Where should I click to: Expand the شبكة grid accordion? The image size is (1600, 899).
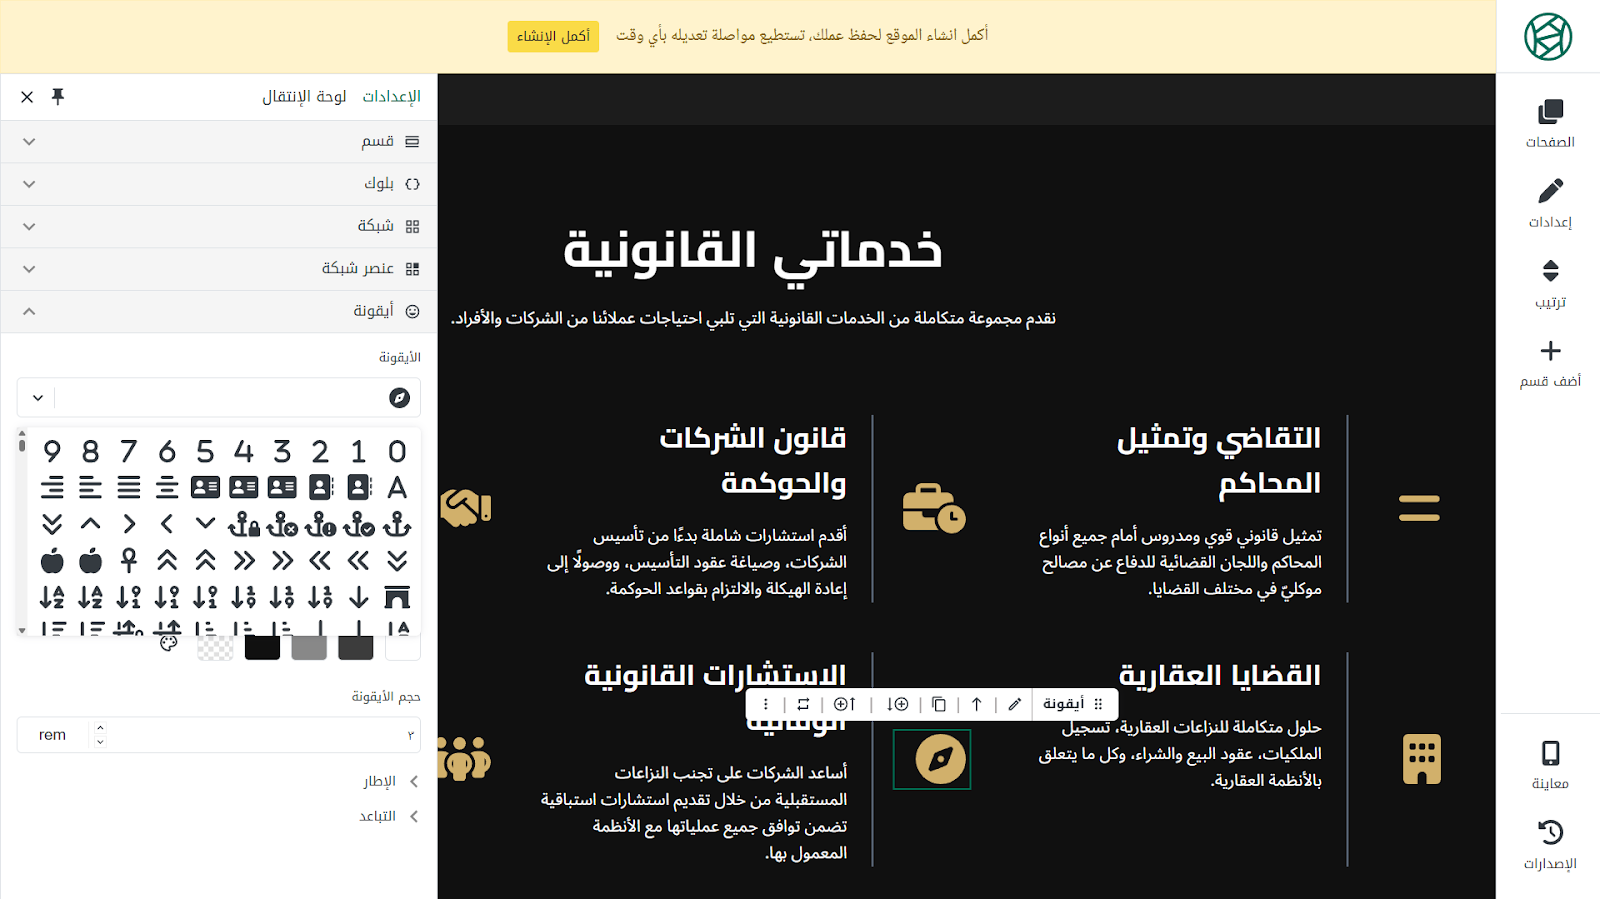(x=219, y=226)
